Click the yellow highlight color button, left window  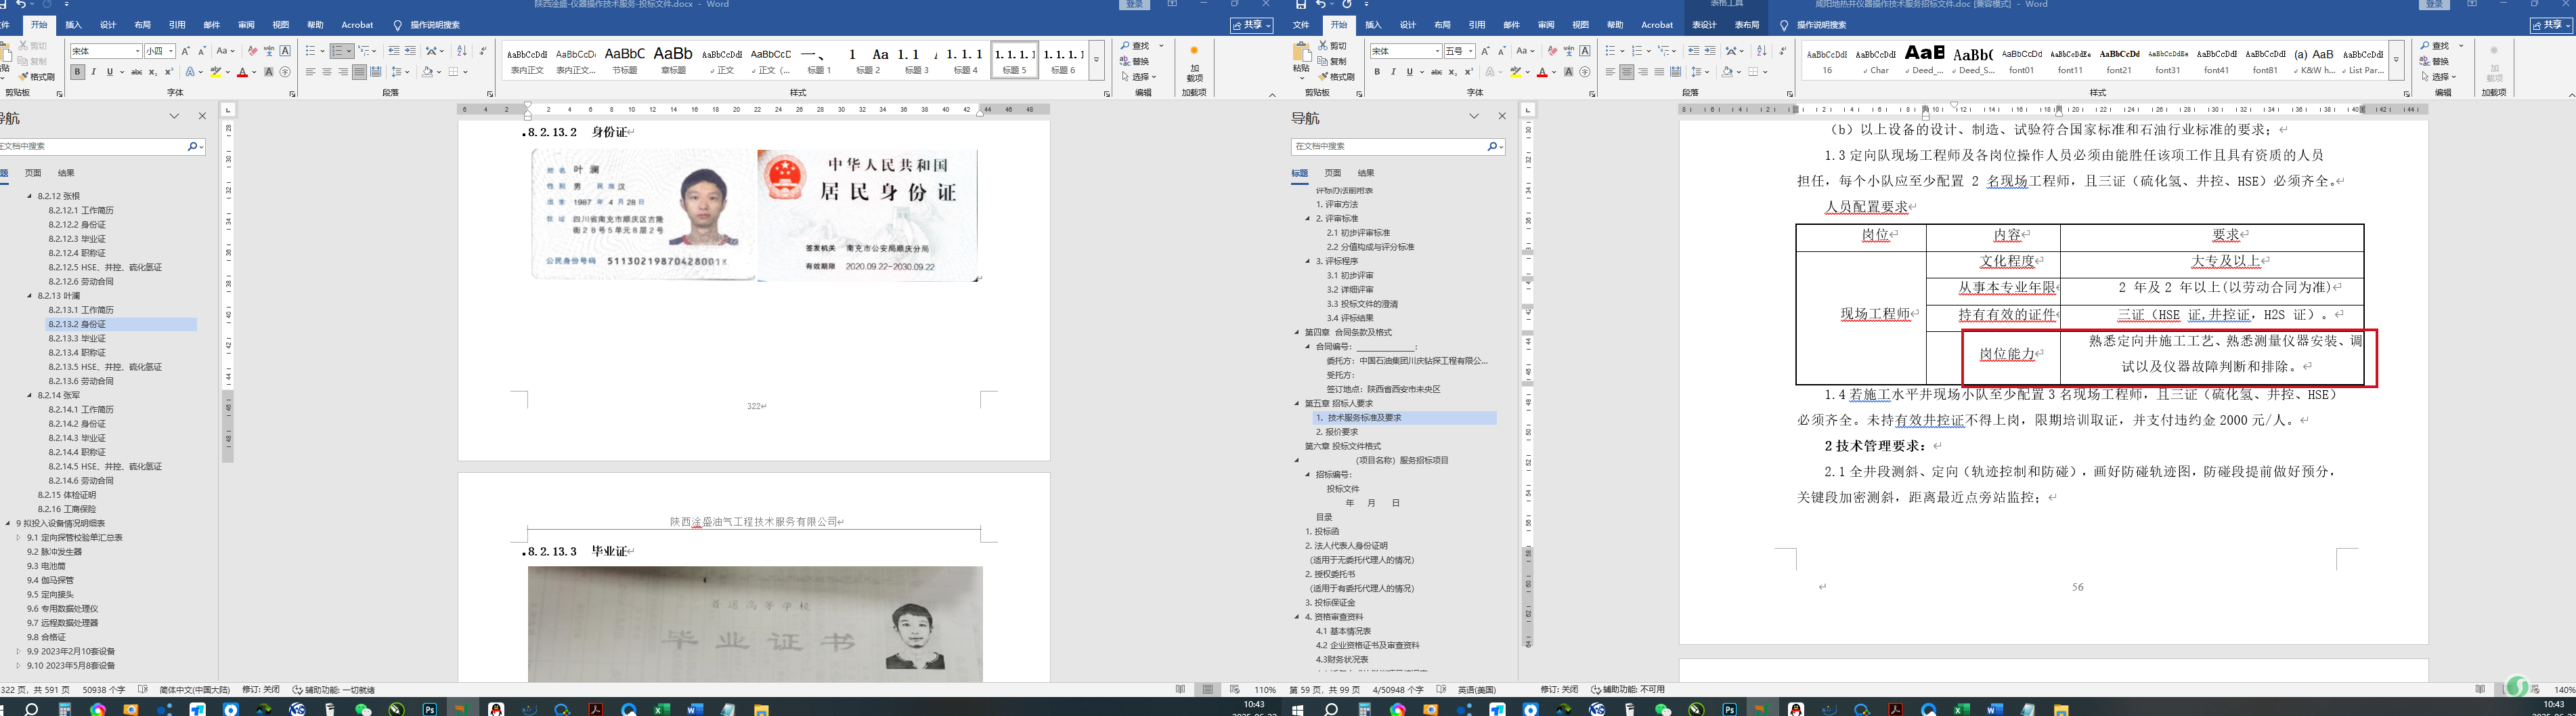pyautogui.click(x=215, y=72)
